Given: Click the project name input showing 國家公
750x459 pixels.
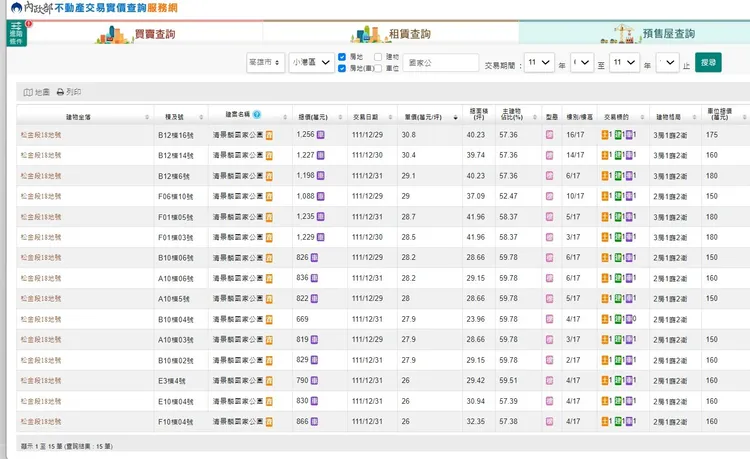Looking at the screenshot, I should click(x=441, y=63).
